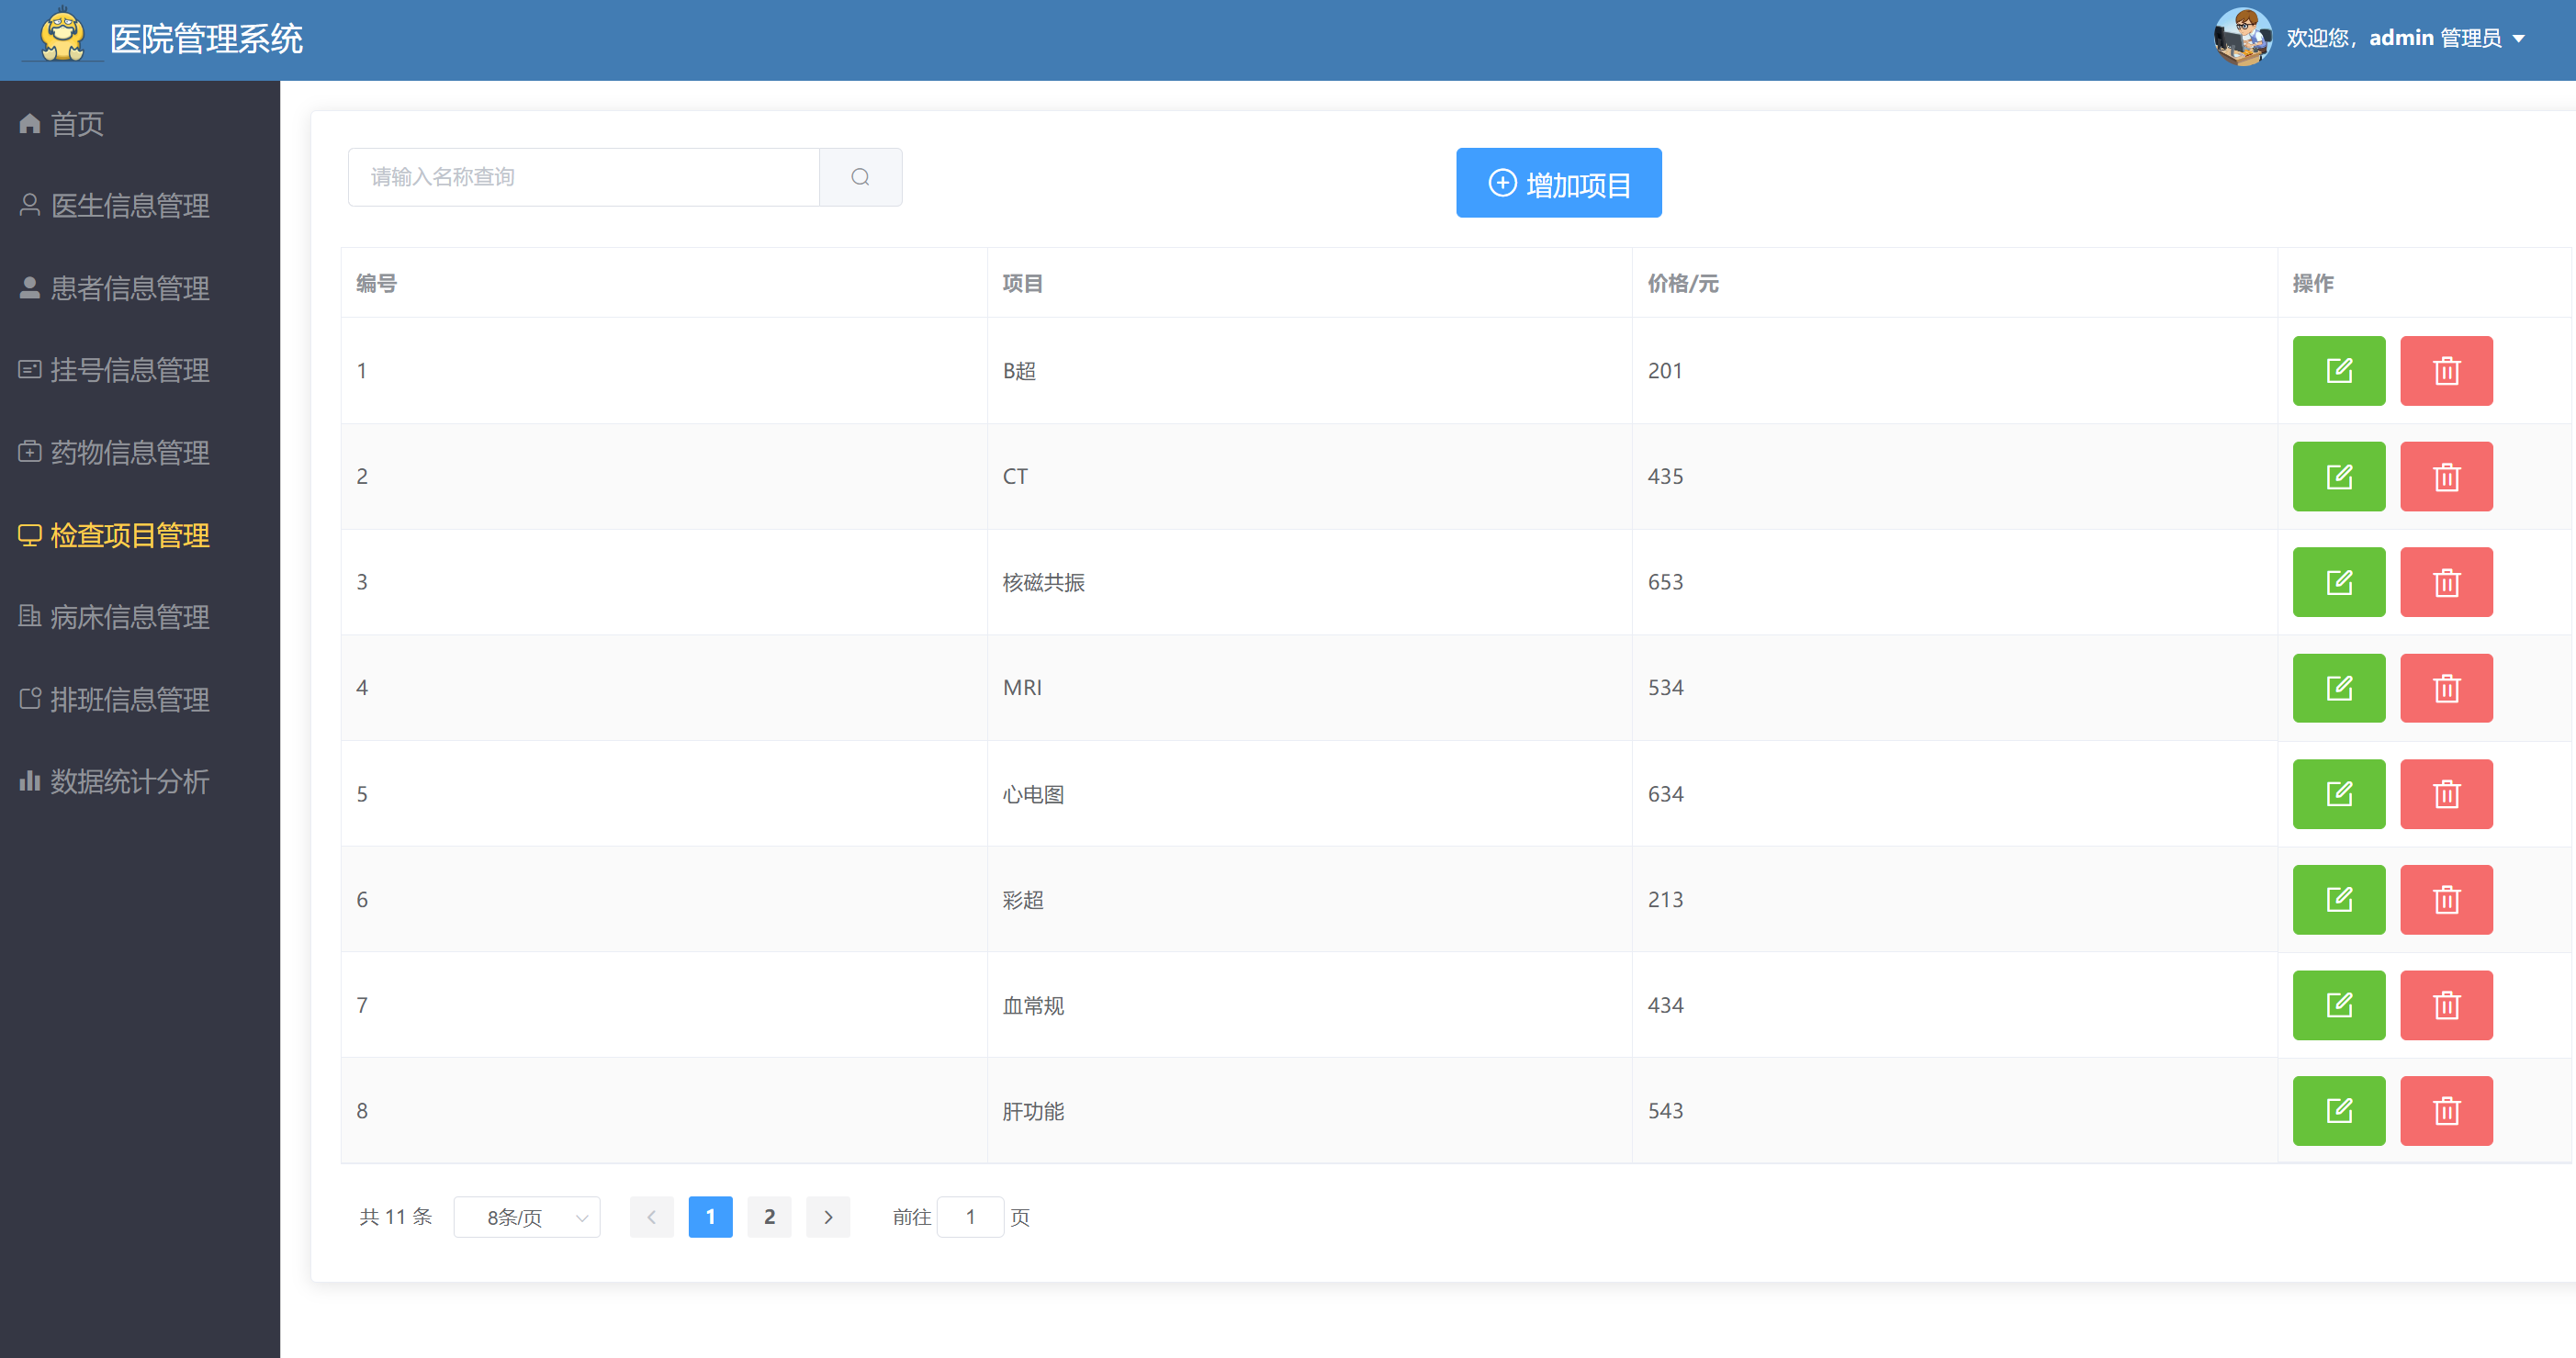Delete the 心电图 item
This screenshot has width=2576, height=1358.
coord(2446,794)
